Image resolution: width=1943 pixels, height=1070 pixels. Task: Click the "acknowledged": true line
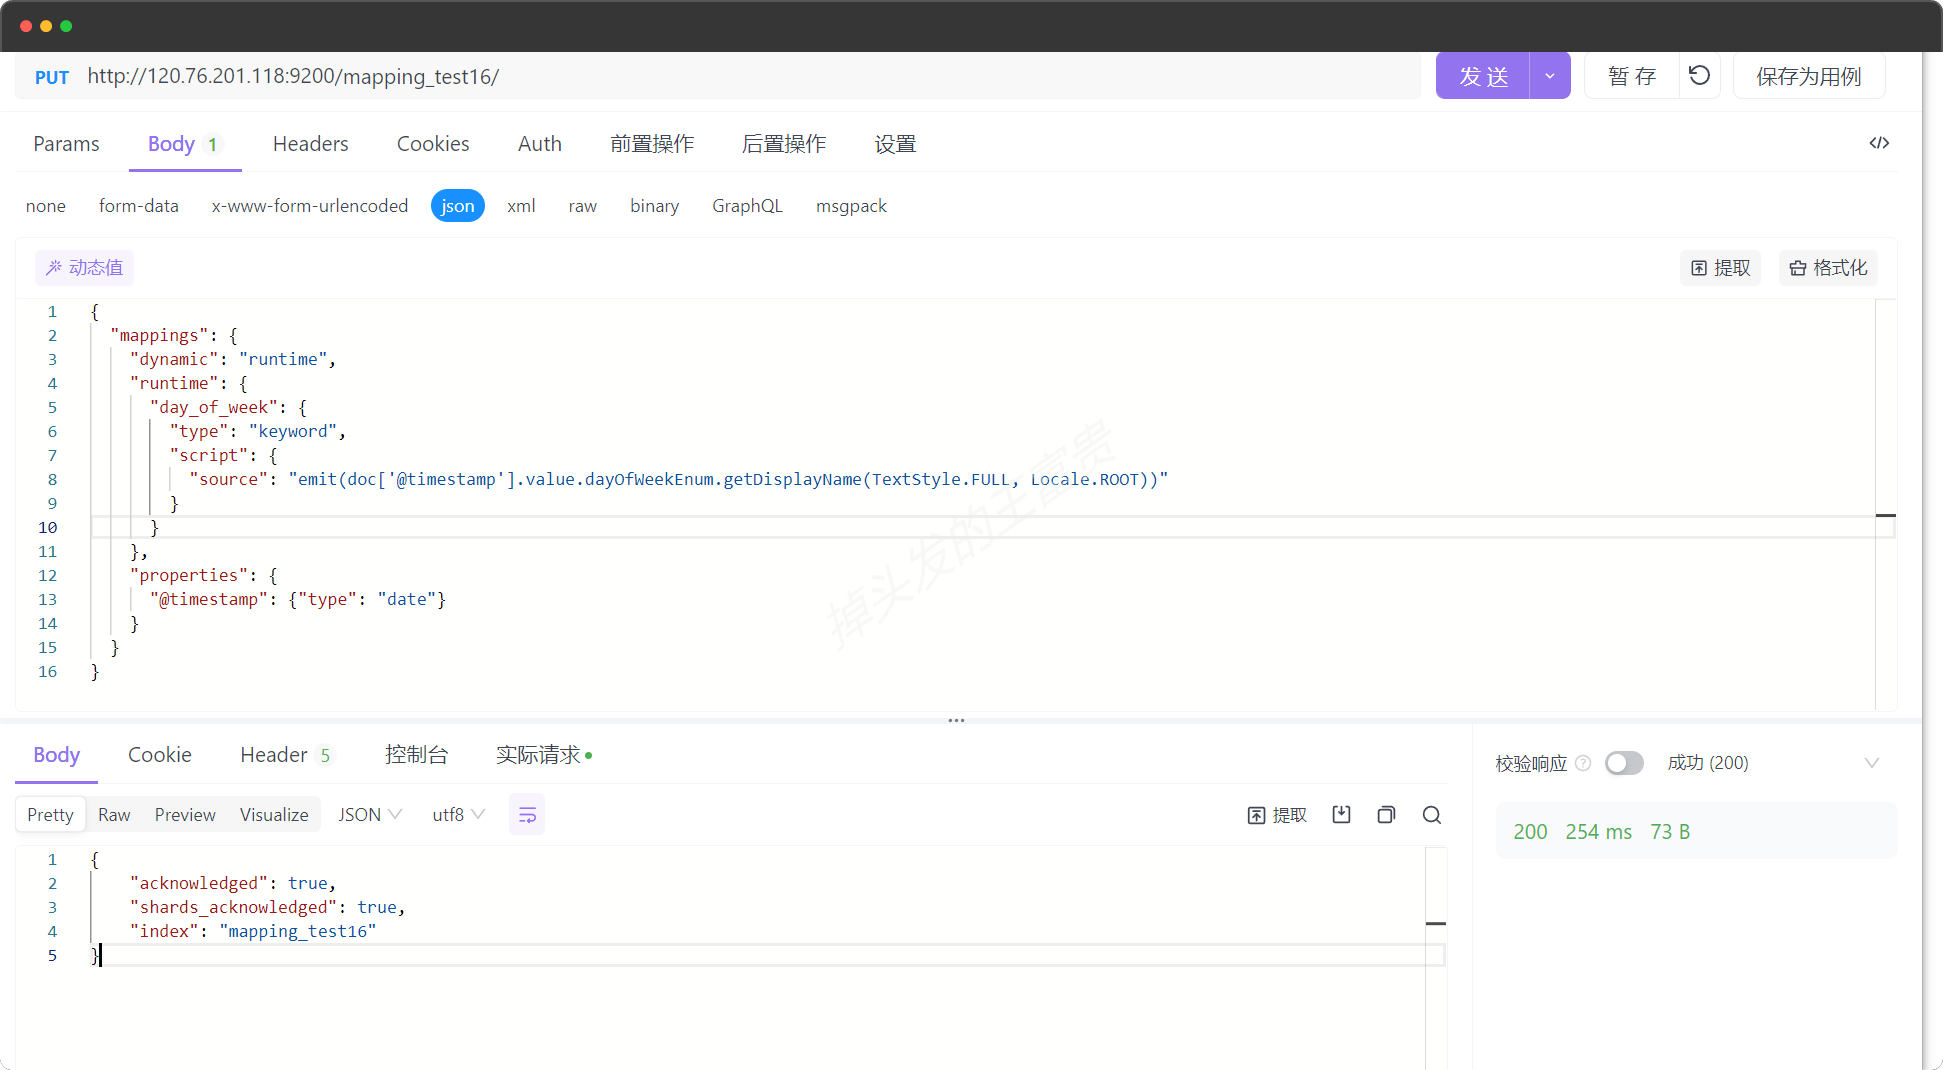pos(232,883)
